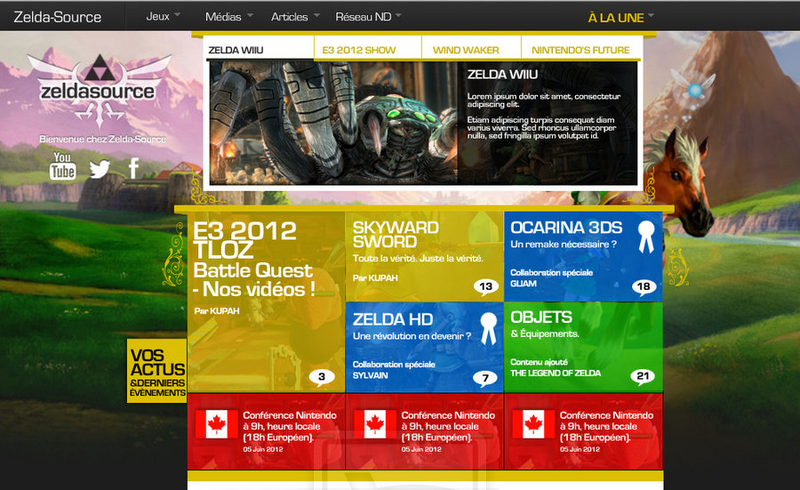This screenshot has width=800, height=490.
Task: Click the Zelda-Source site title link
Action: click(x=57, y=17)
